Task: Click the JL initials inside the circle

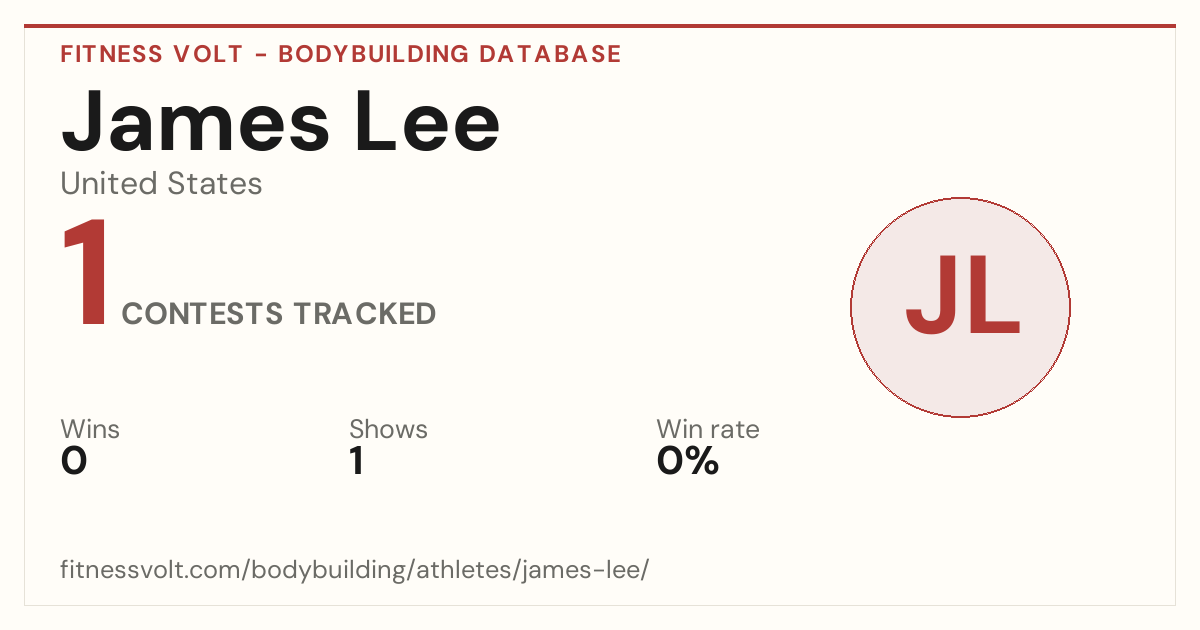Action: click(x=962, y=296)
